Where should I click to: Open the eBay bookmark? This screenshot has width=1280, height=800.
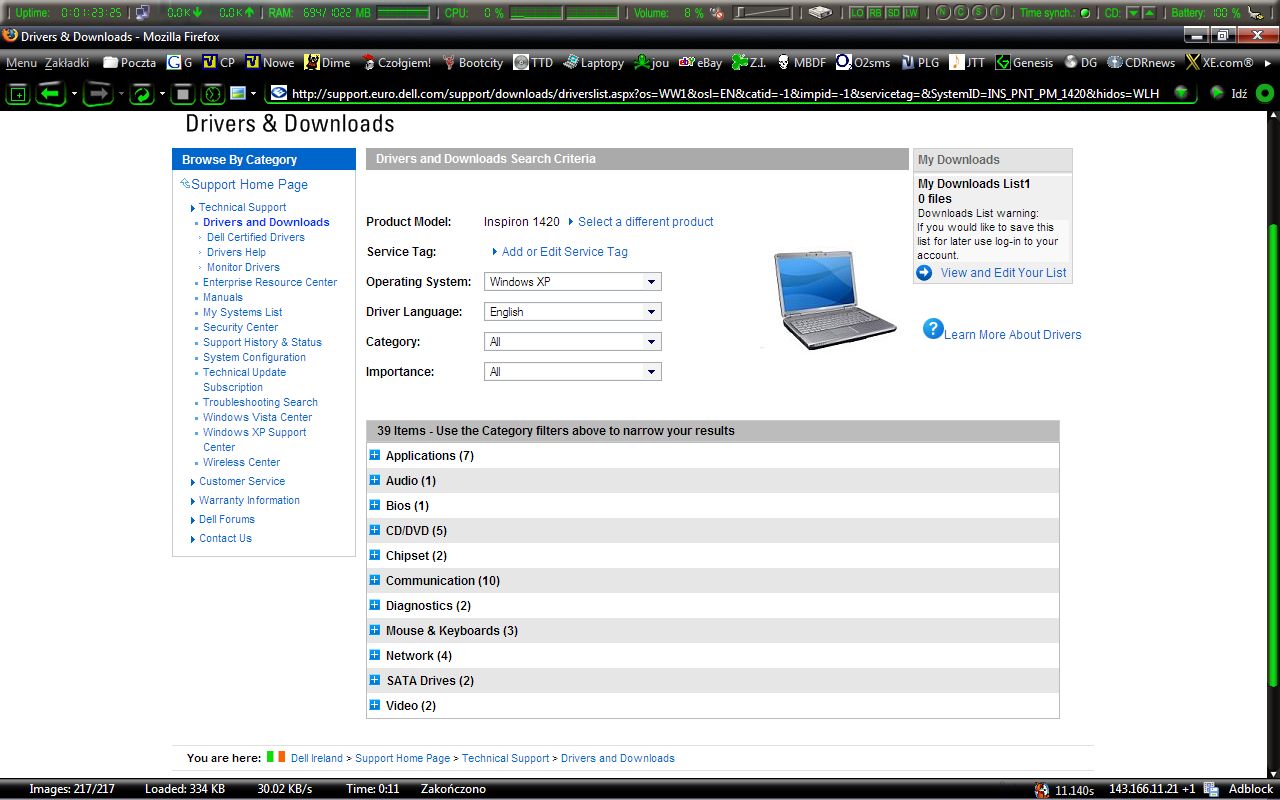(x=700, y=62)
